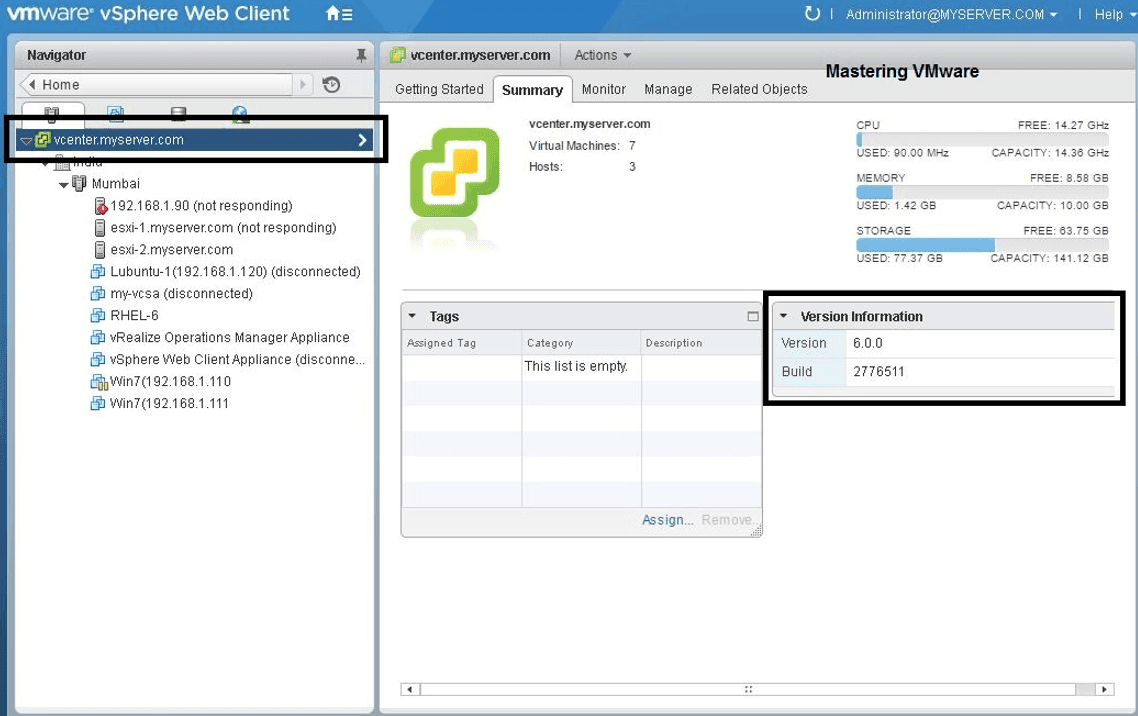Minimize the Tags panel with its square icon
Image resolution: width=1138 pixels, height=716 pixels.
(x=753, y=316)
